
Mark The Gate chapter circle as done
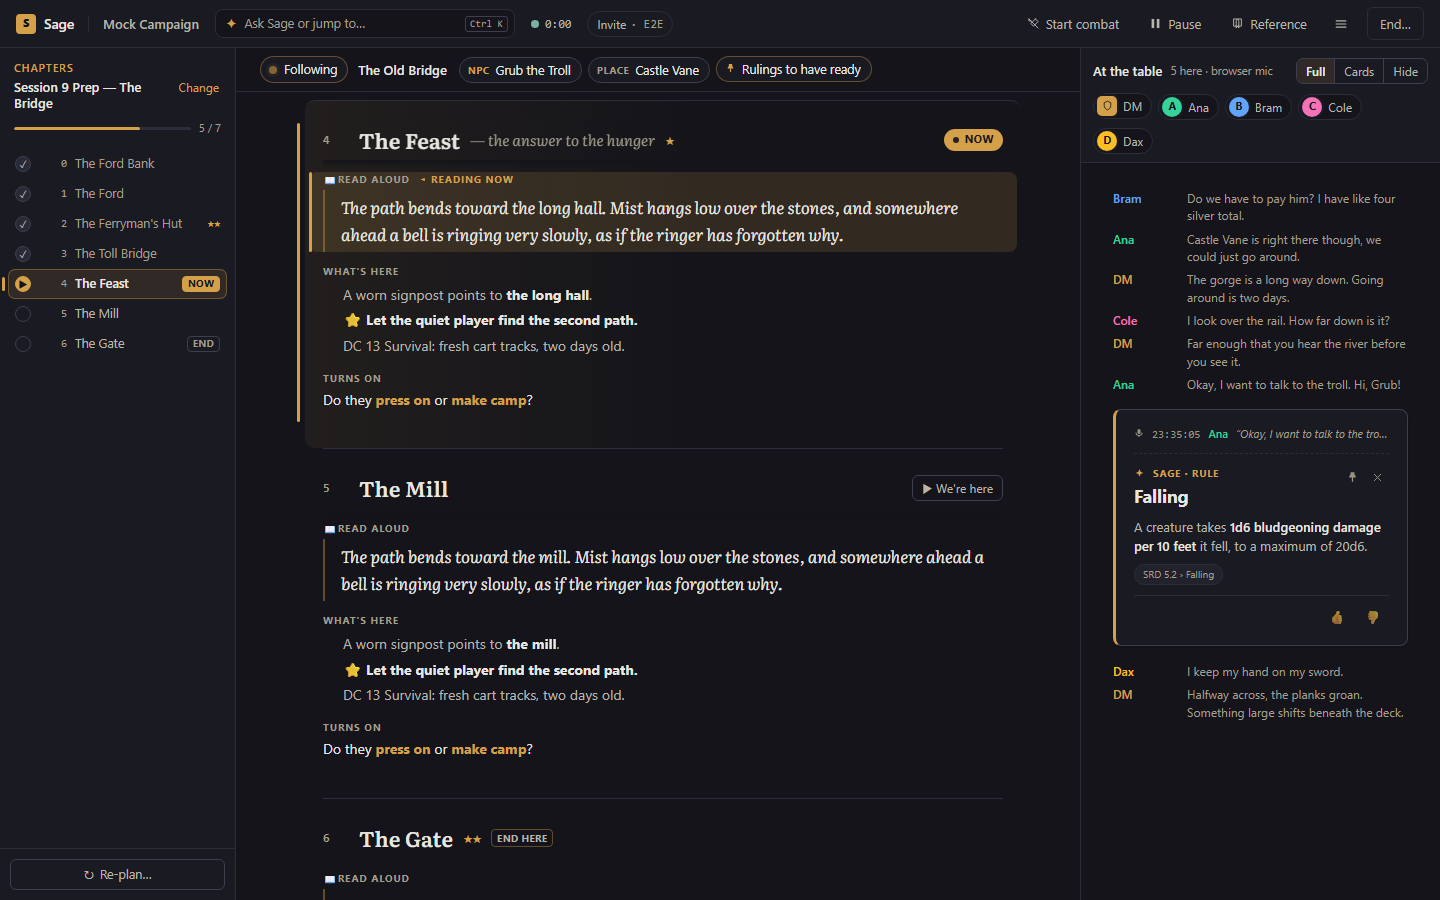23,344
